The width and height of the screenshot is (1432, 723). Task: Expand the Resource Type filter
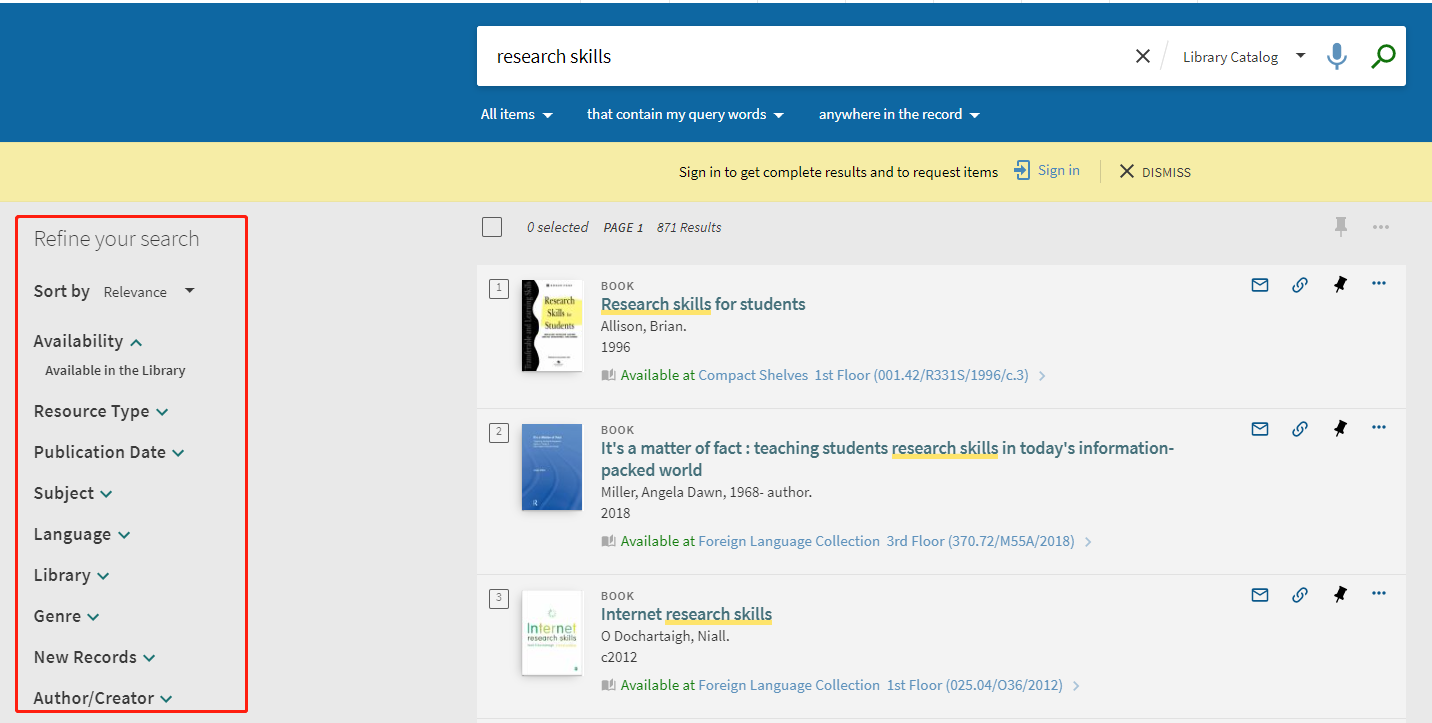coord(101,412)
